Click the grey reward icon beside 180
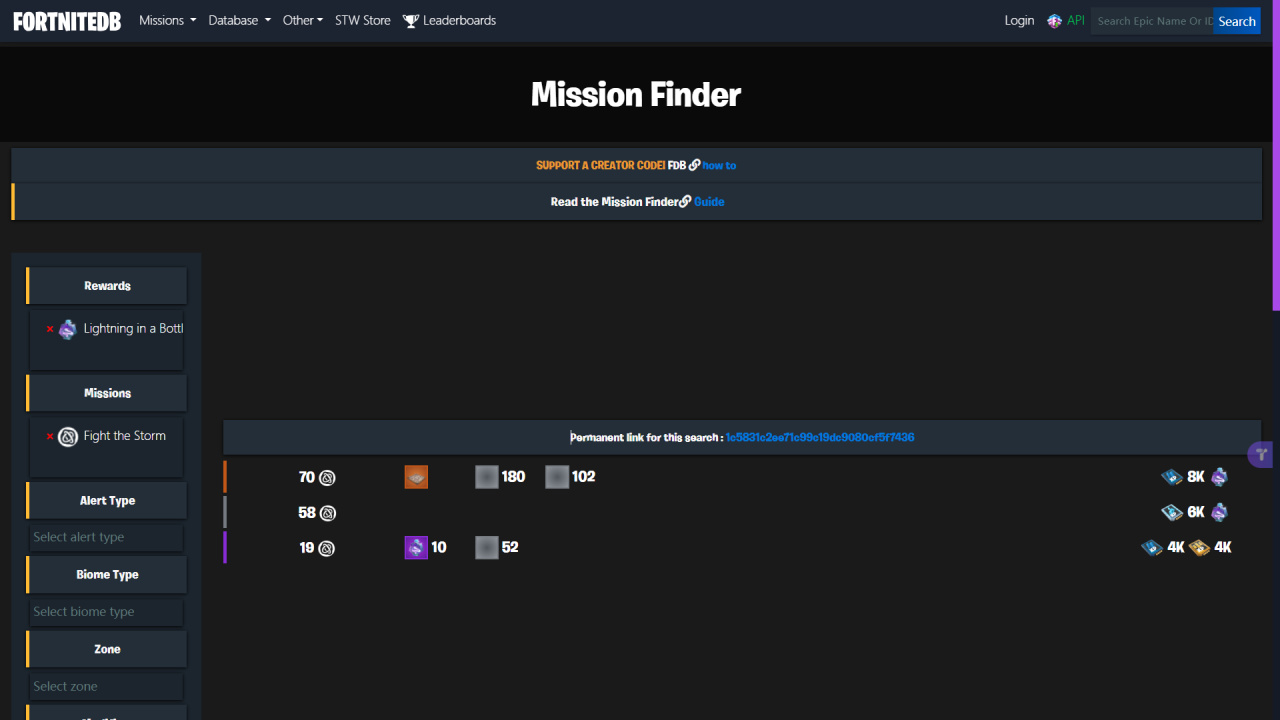Screen dimensions: 1280x720 pos(487,477)
